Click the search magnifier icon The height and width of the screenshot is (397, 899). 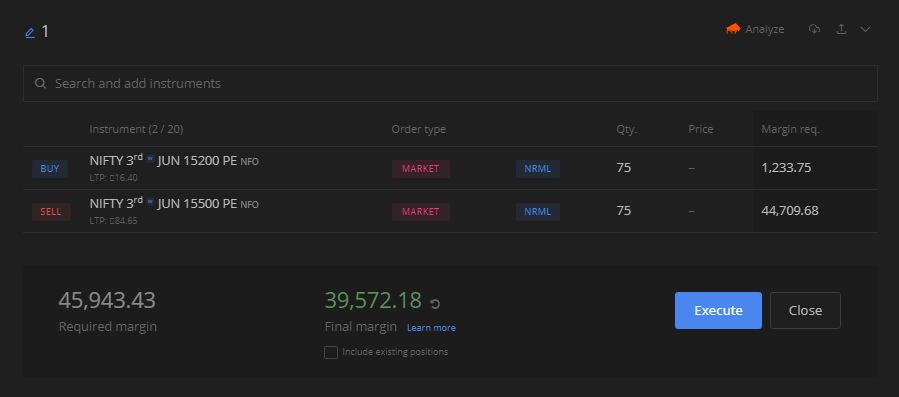[40, 83]
